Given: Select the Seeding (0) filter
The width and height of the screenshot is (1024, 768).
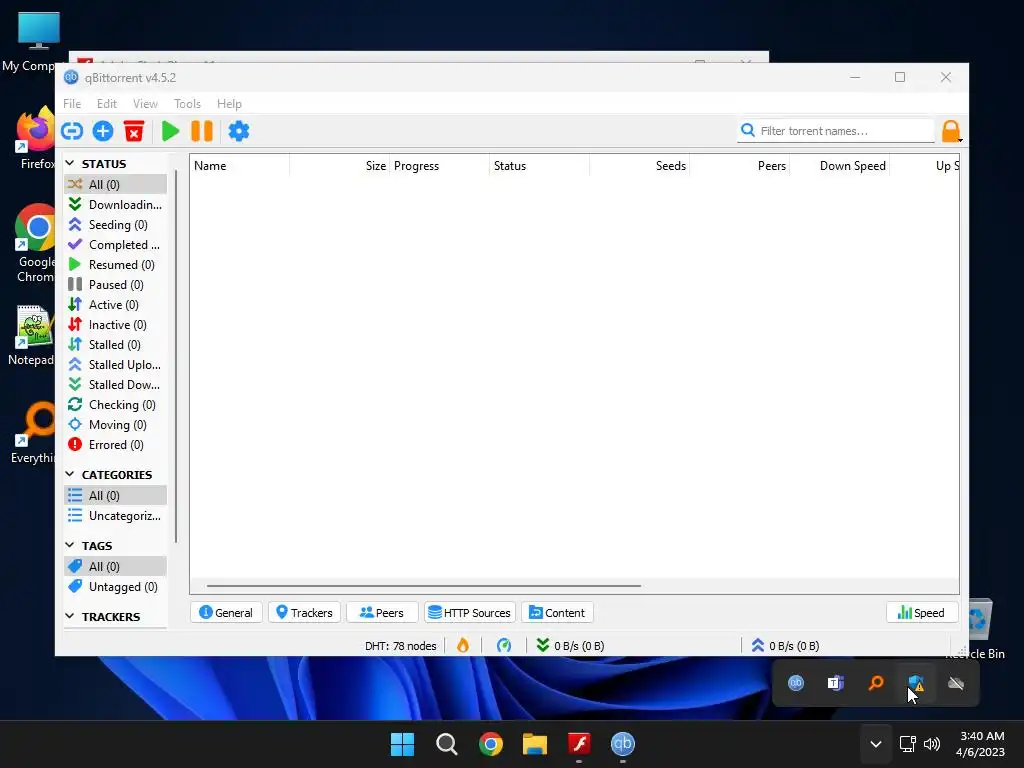Looking at the screenshot, I should 115,225.
